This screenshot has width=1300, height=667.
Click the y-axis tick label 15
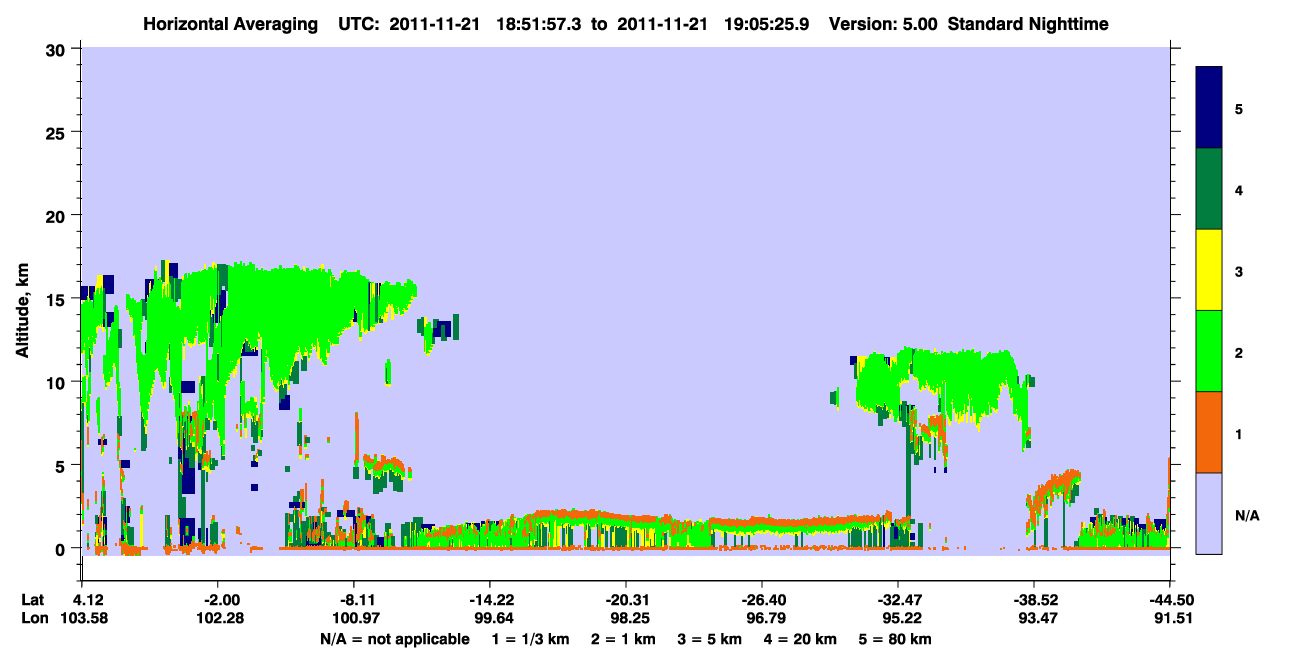(x=58, y=299)
